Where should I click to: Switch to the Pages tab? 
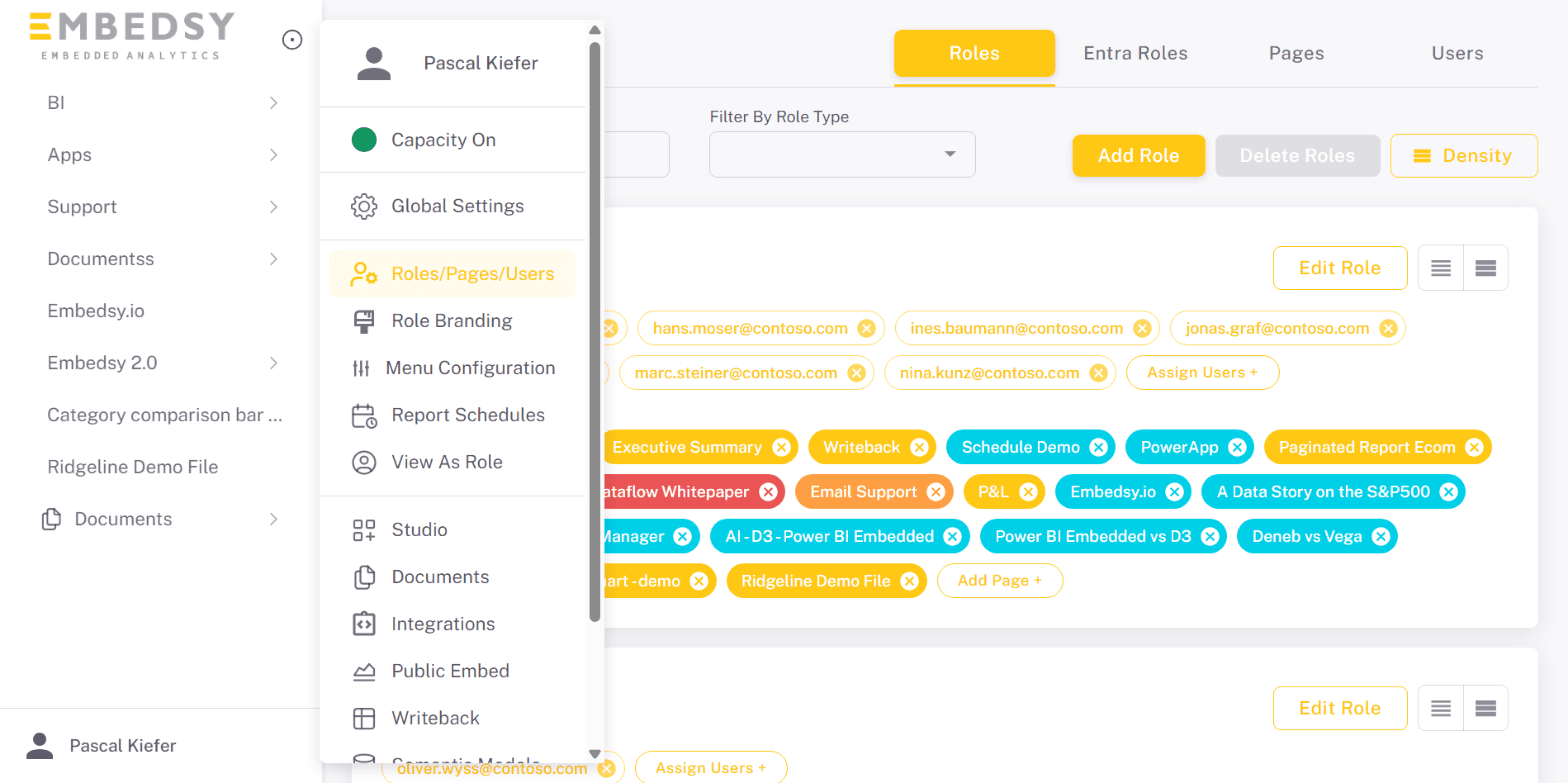(x=1297, y=54)
